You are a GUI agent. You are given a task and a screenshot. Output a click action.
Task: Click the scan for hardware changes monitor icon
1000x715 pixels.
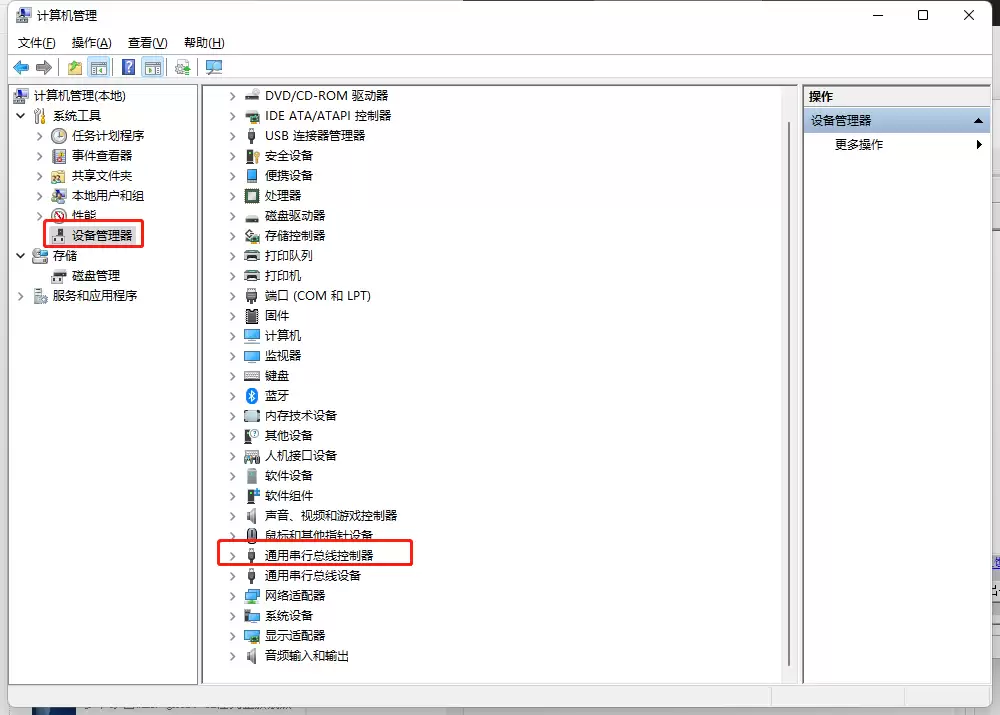[x=213, y=67]
